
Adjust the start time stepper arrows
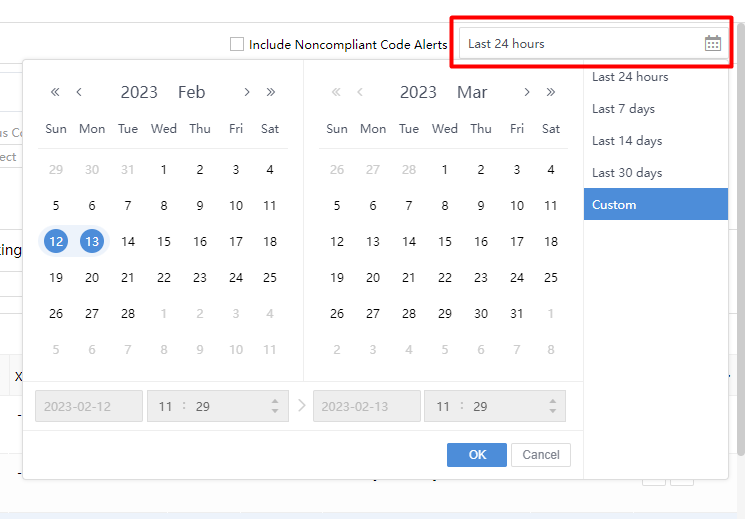(275, 406)
